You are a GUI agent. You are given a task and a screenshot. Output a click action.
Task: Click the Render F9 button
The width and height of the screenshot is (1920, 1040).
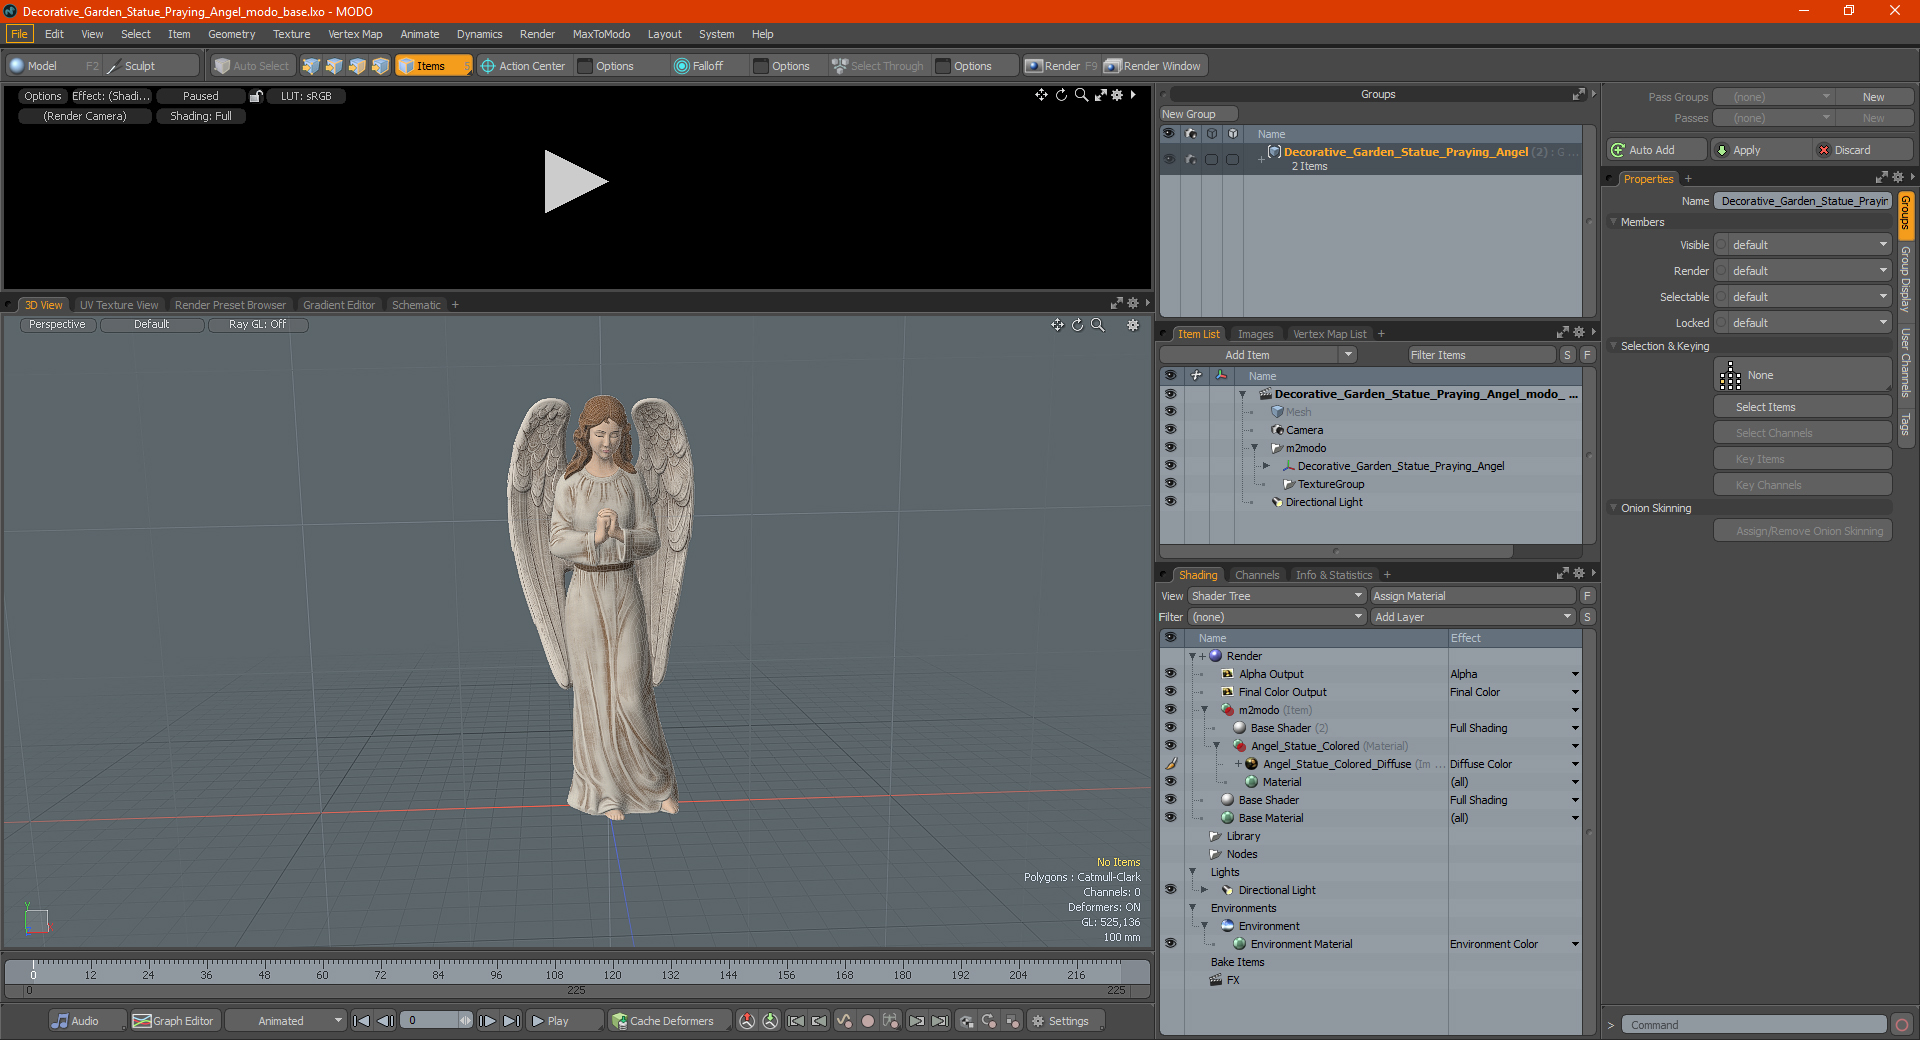point(1061,66)
